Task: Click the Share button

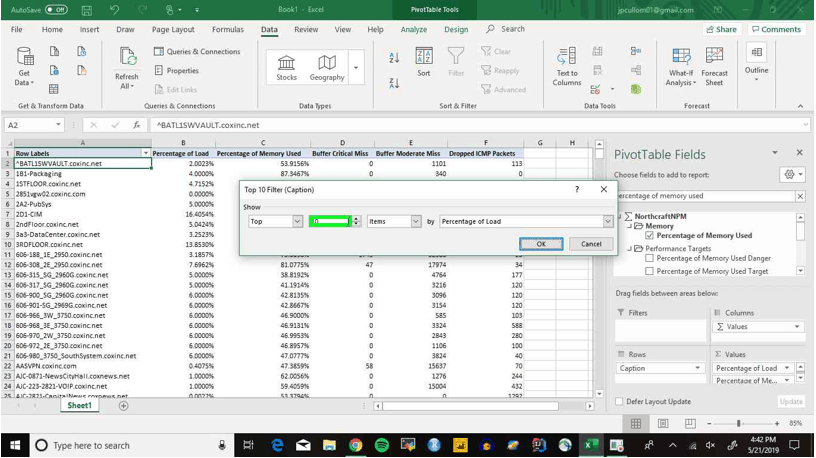Action: [721, 29]
